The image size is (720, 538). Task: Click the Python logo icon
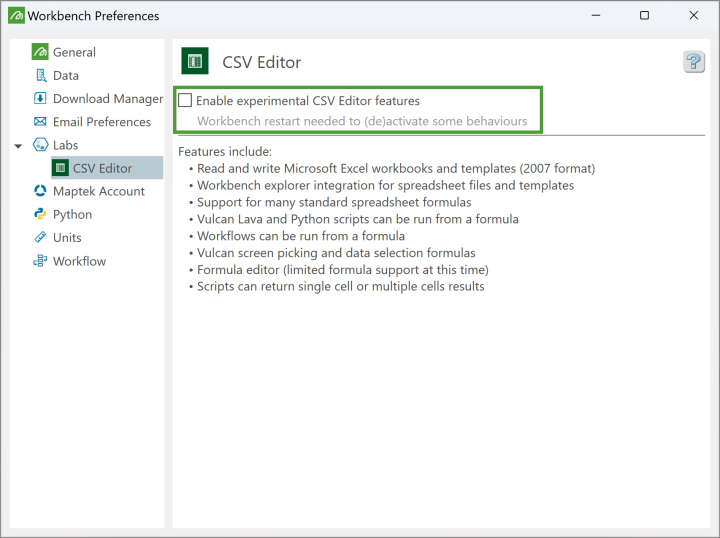click(40, 214)
